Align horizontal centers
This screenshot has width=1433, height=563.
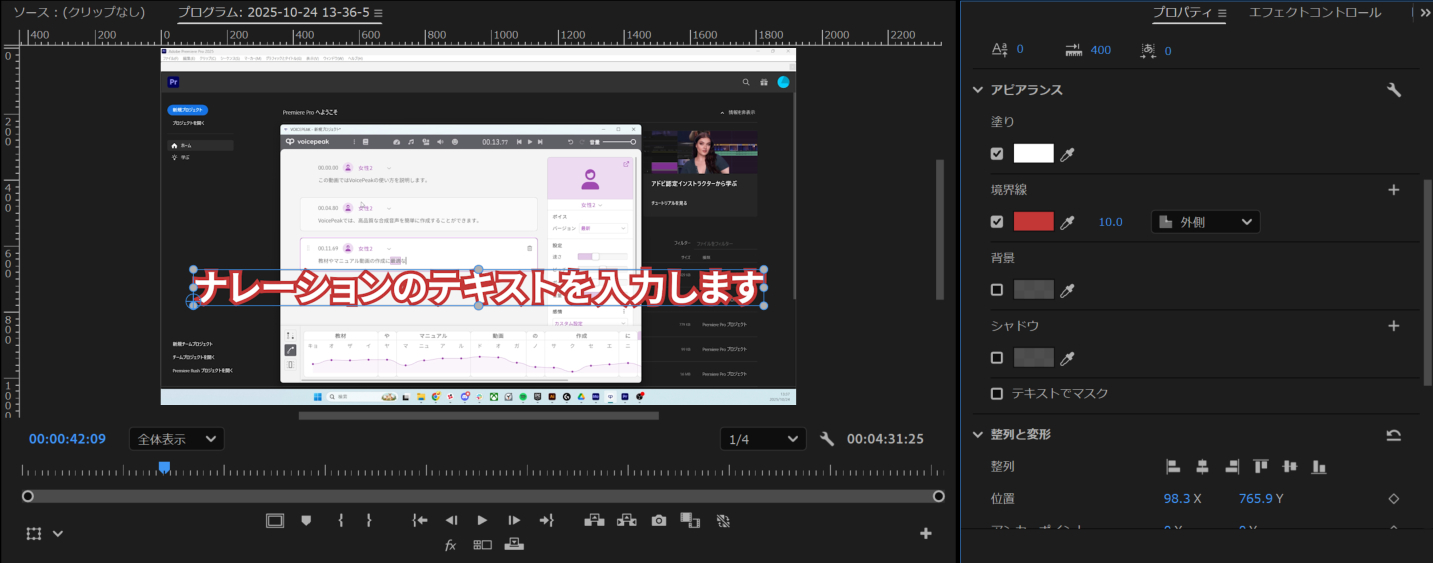(1202, 466)
